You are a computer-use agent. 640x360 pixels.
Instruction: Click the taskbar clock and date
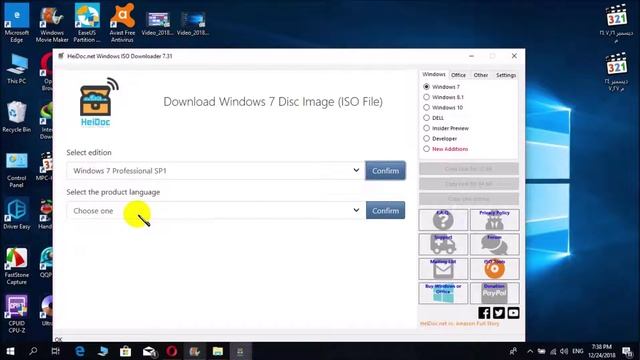(603, 351)
